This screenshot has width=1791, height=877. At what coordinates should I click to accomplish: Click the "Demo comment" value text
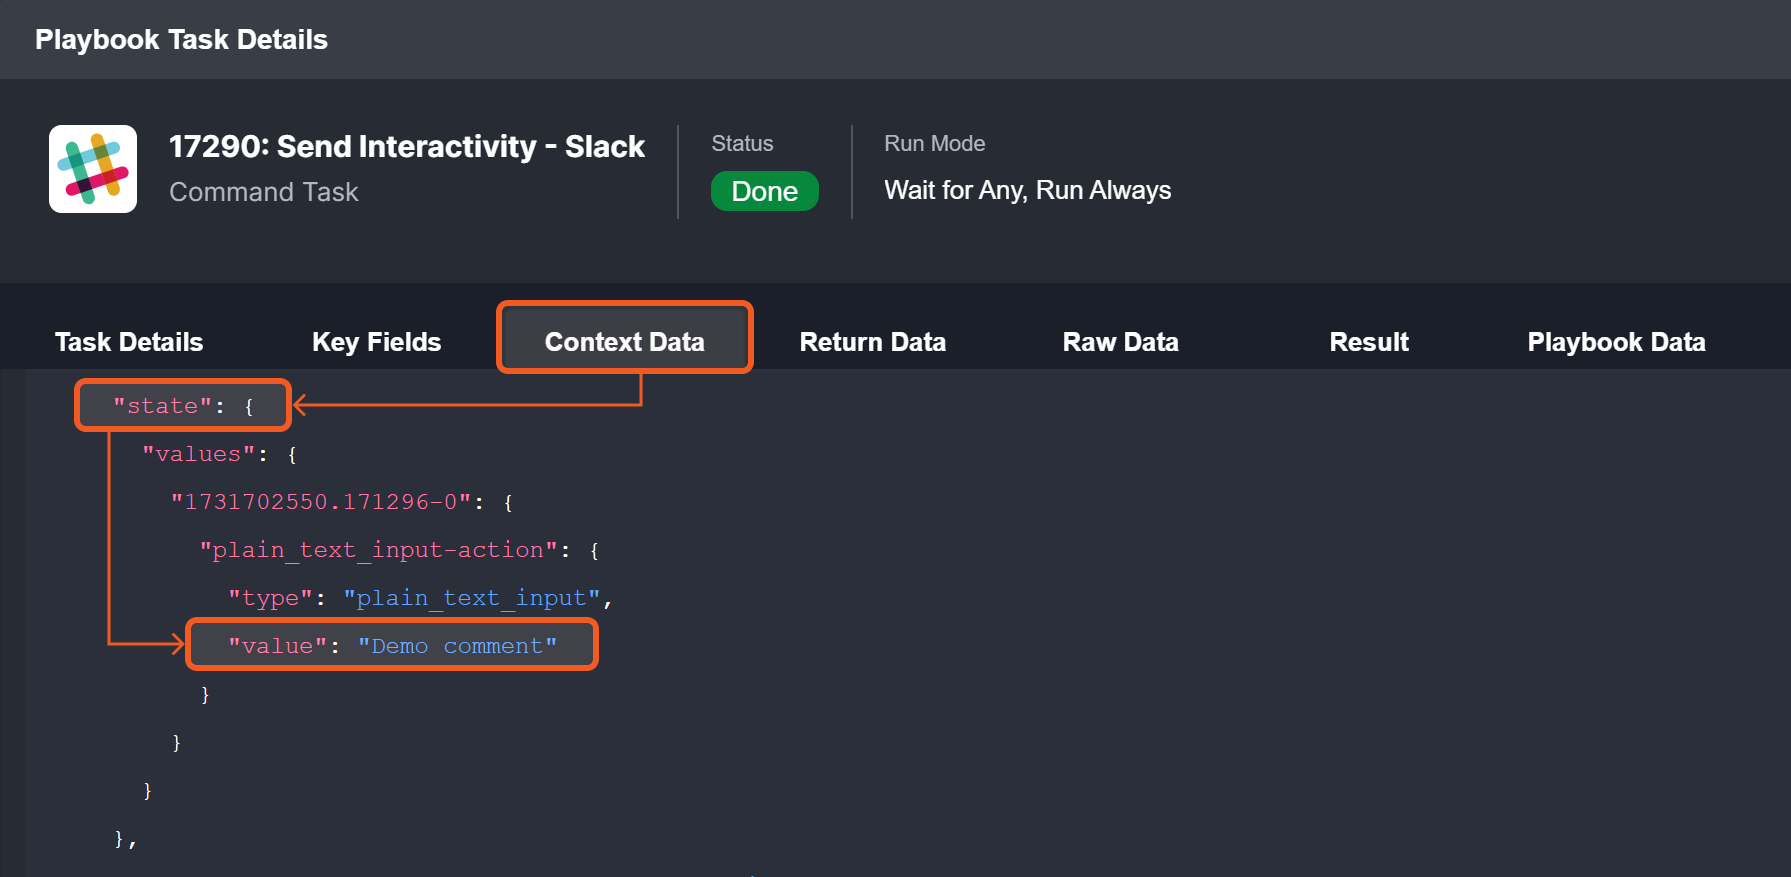tap(457, 646)
